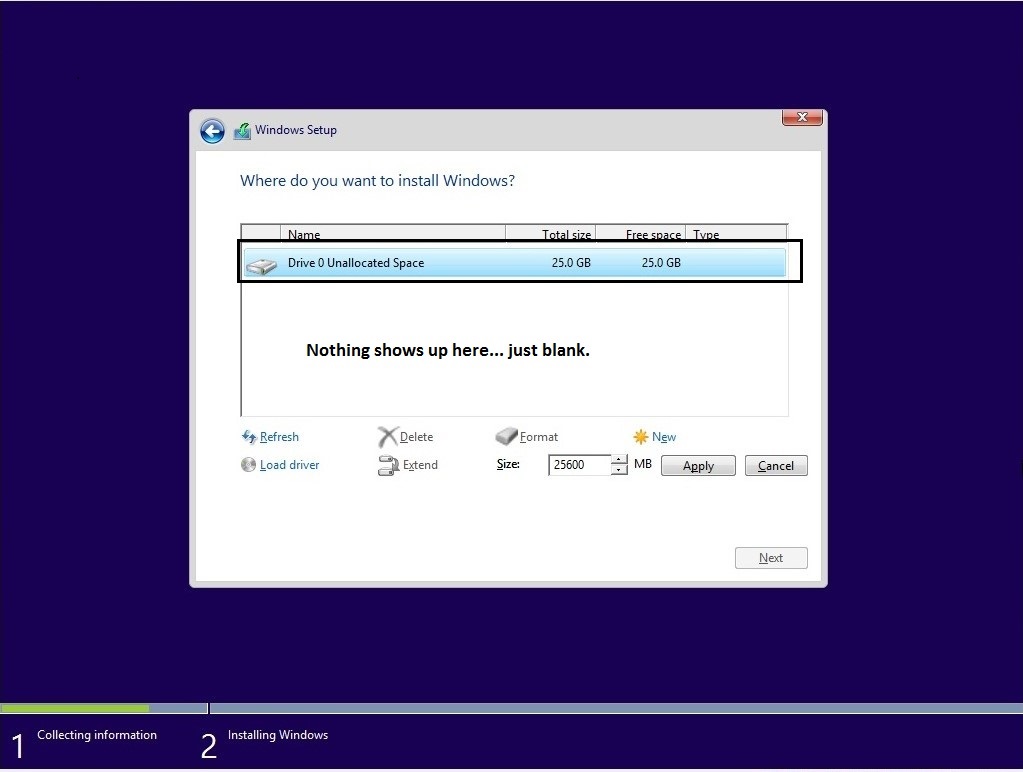The height and width of the screenshot is (772, 1023).
Task: Click the Load driver disc icon
Action: pyautogui.click(x=248, y=465)
